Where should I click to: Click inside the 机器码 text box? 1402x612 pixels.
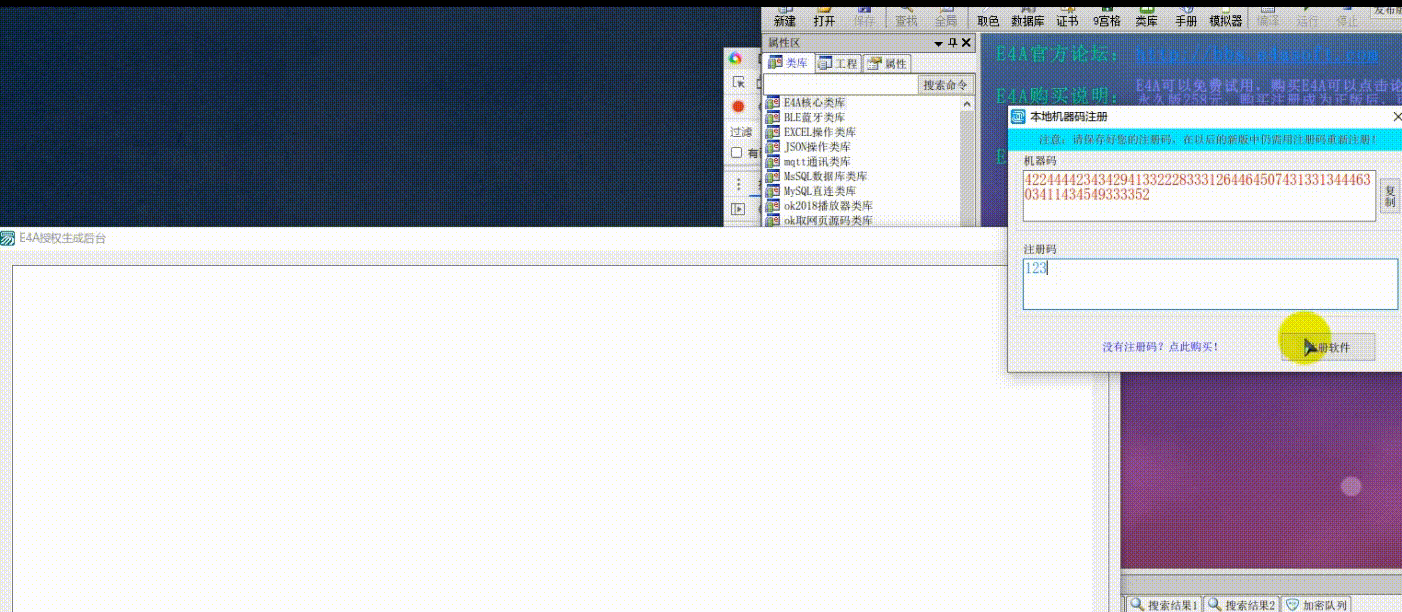1199,195
